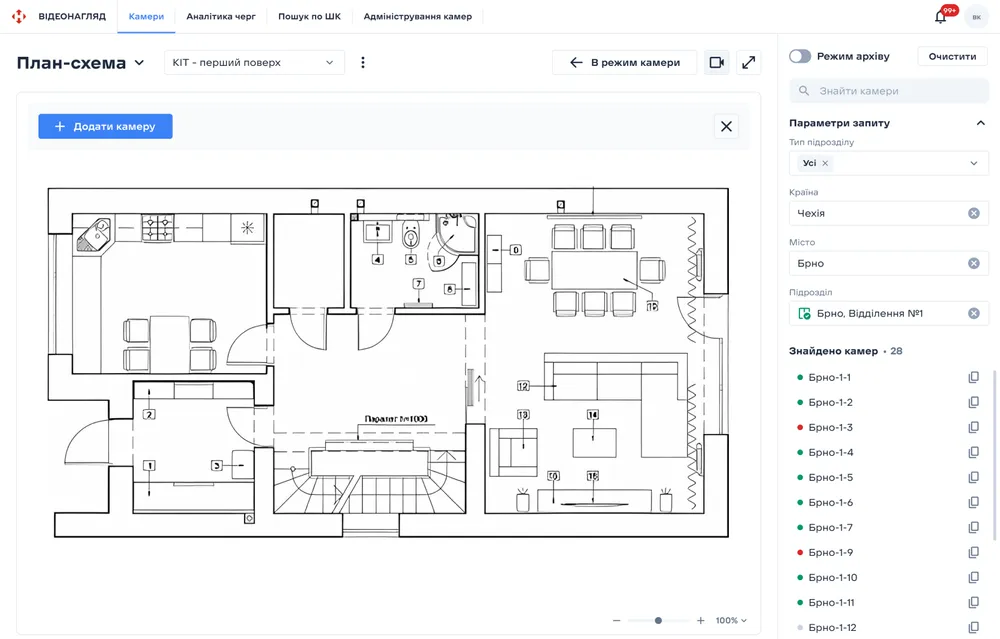The image size is (1000, 639).
Task: Click marker 12 on floor plan
Action: [x=523, y=386]
